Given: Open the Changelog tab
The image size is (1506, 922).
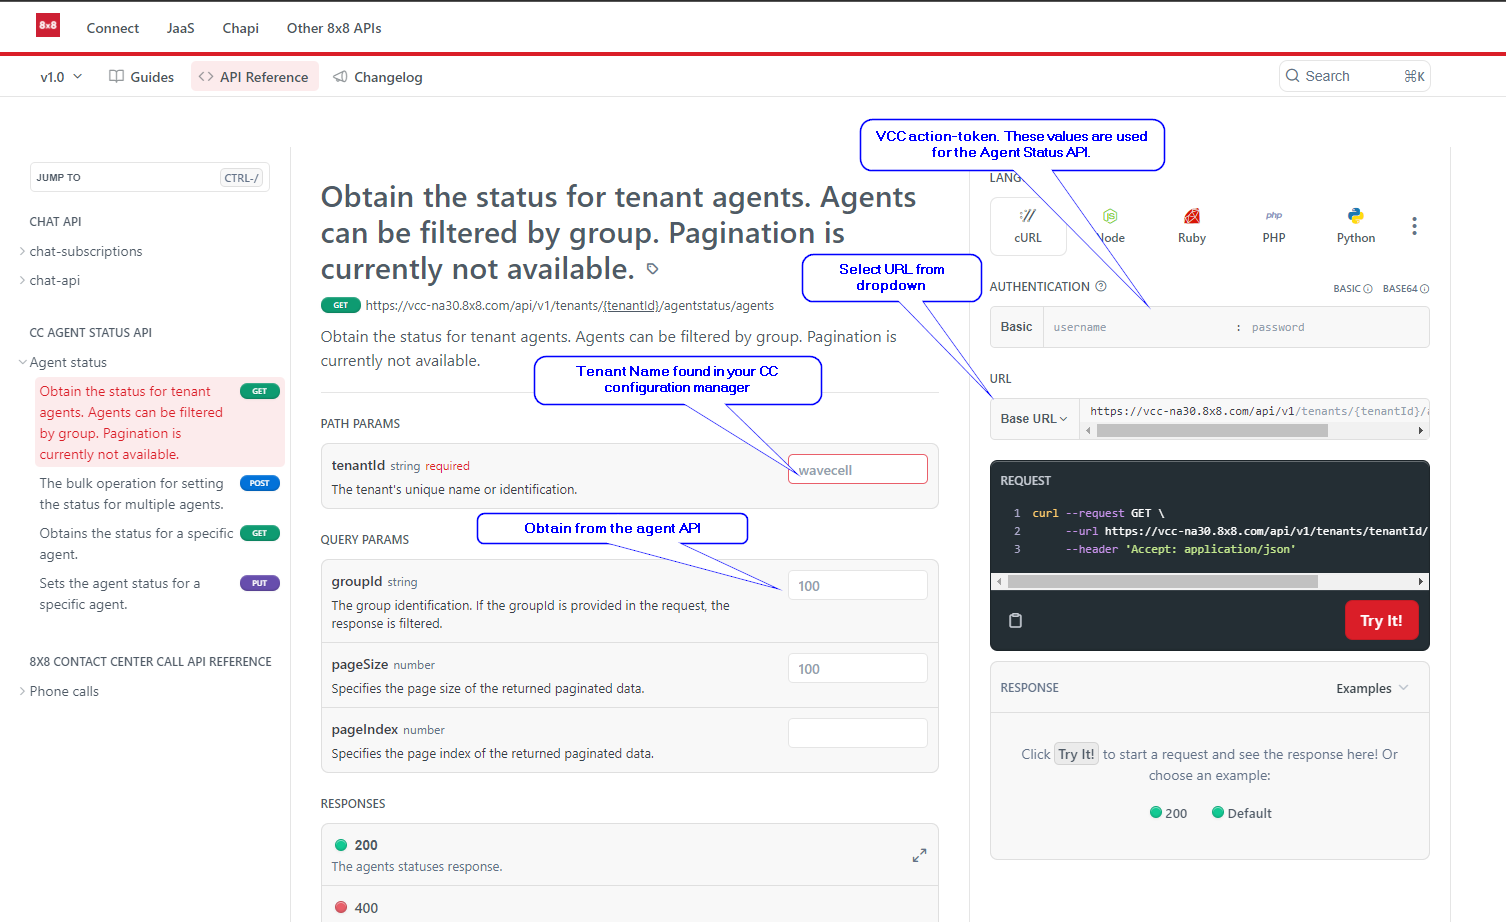Looking at the screenshot, I should click(x=378, y=77).
